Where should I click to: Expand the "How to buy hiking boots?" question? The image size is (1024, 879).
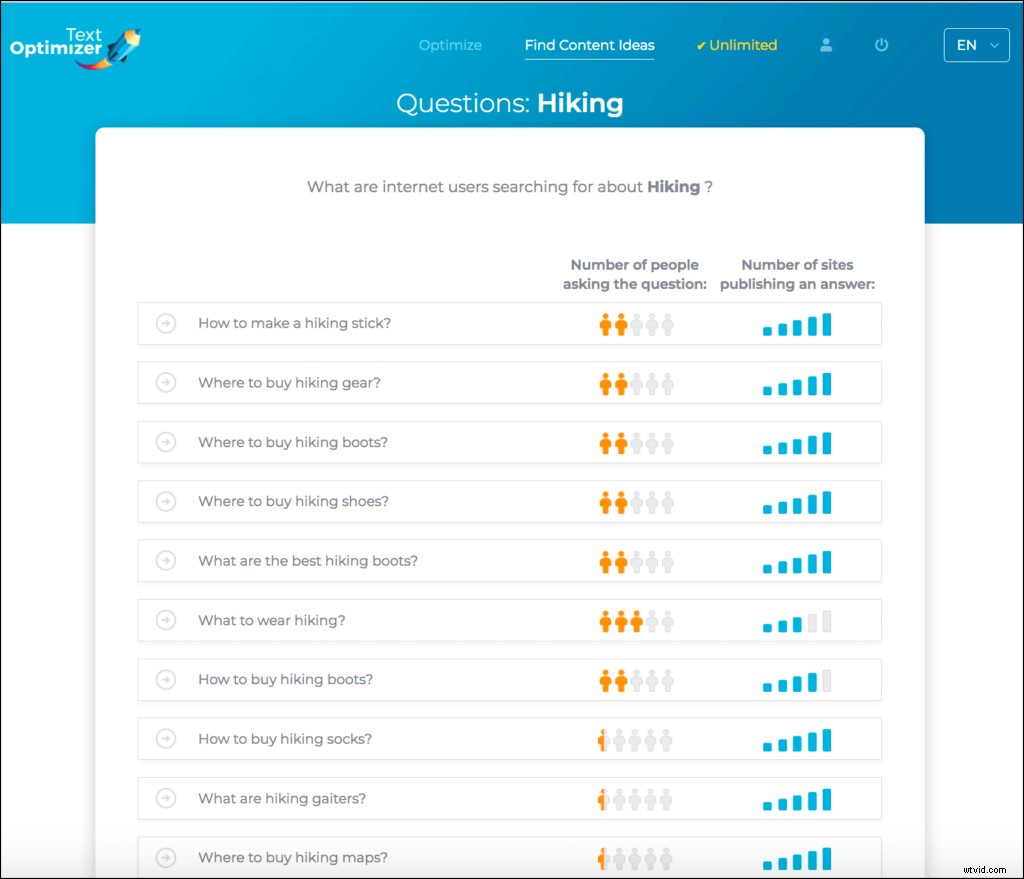[165, 679]
